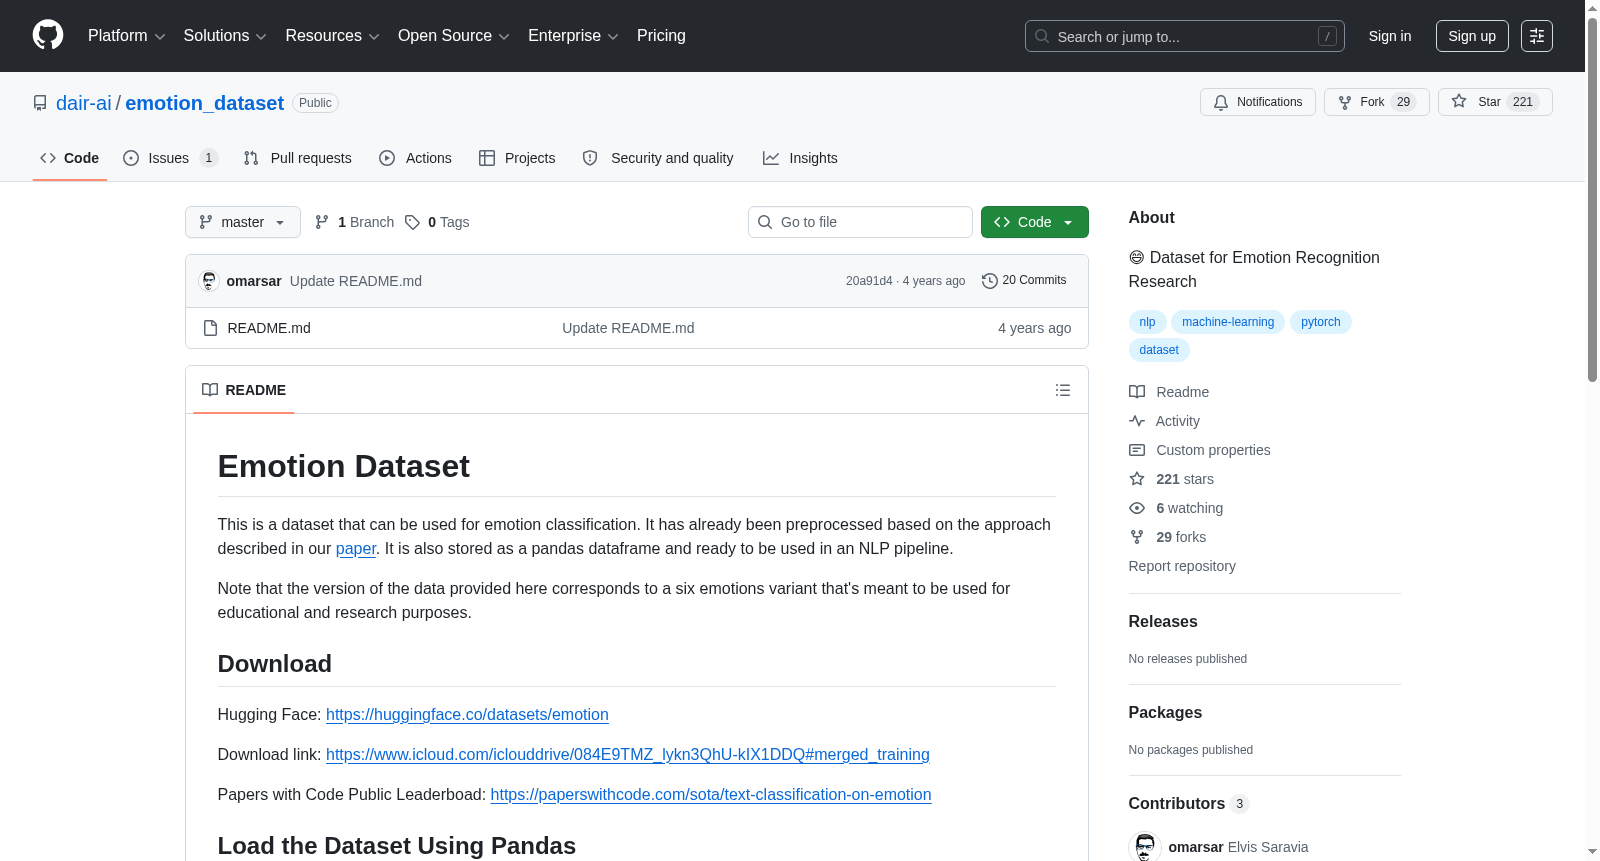Click the Go to file input

860,222
